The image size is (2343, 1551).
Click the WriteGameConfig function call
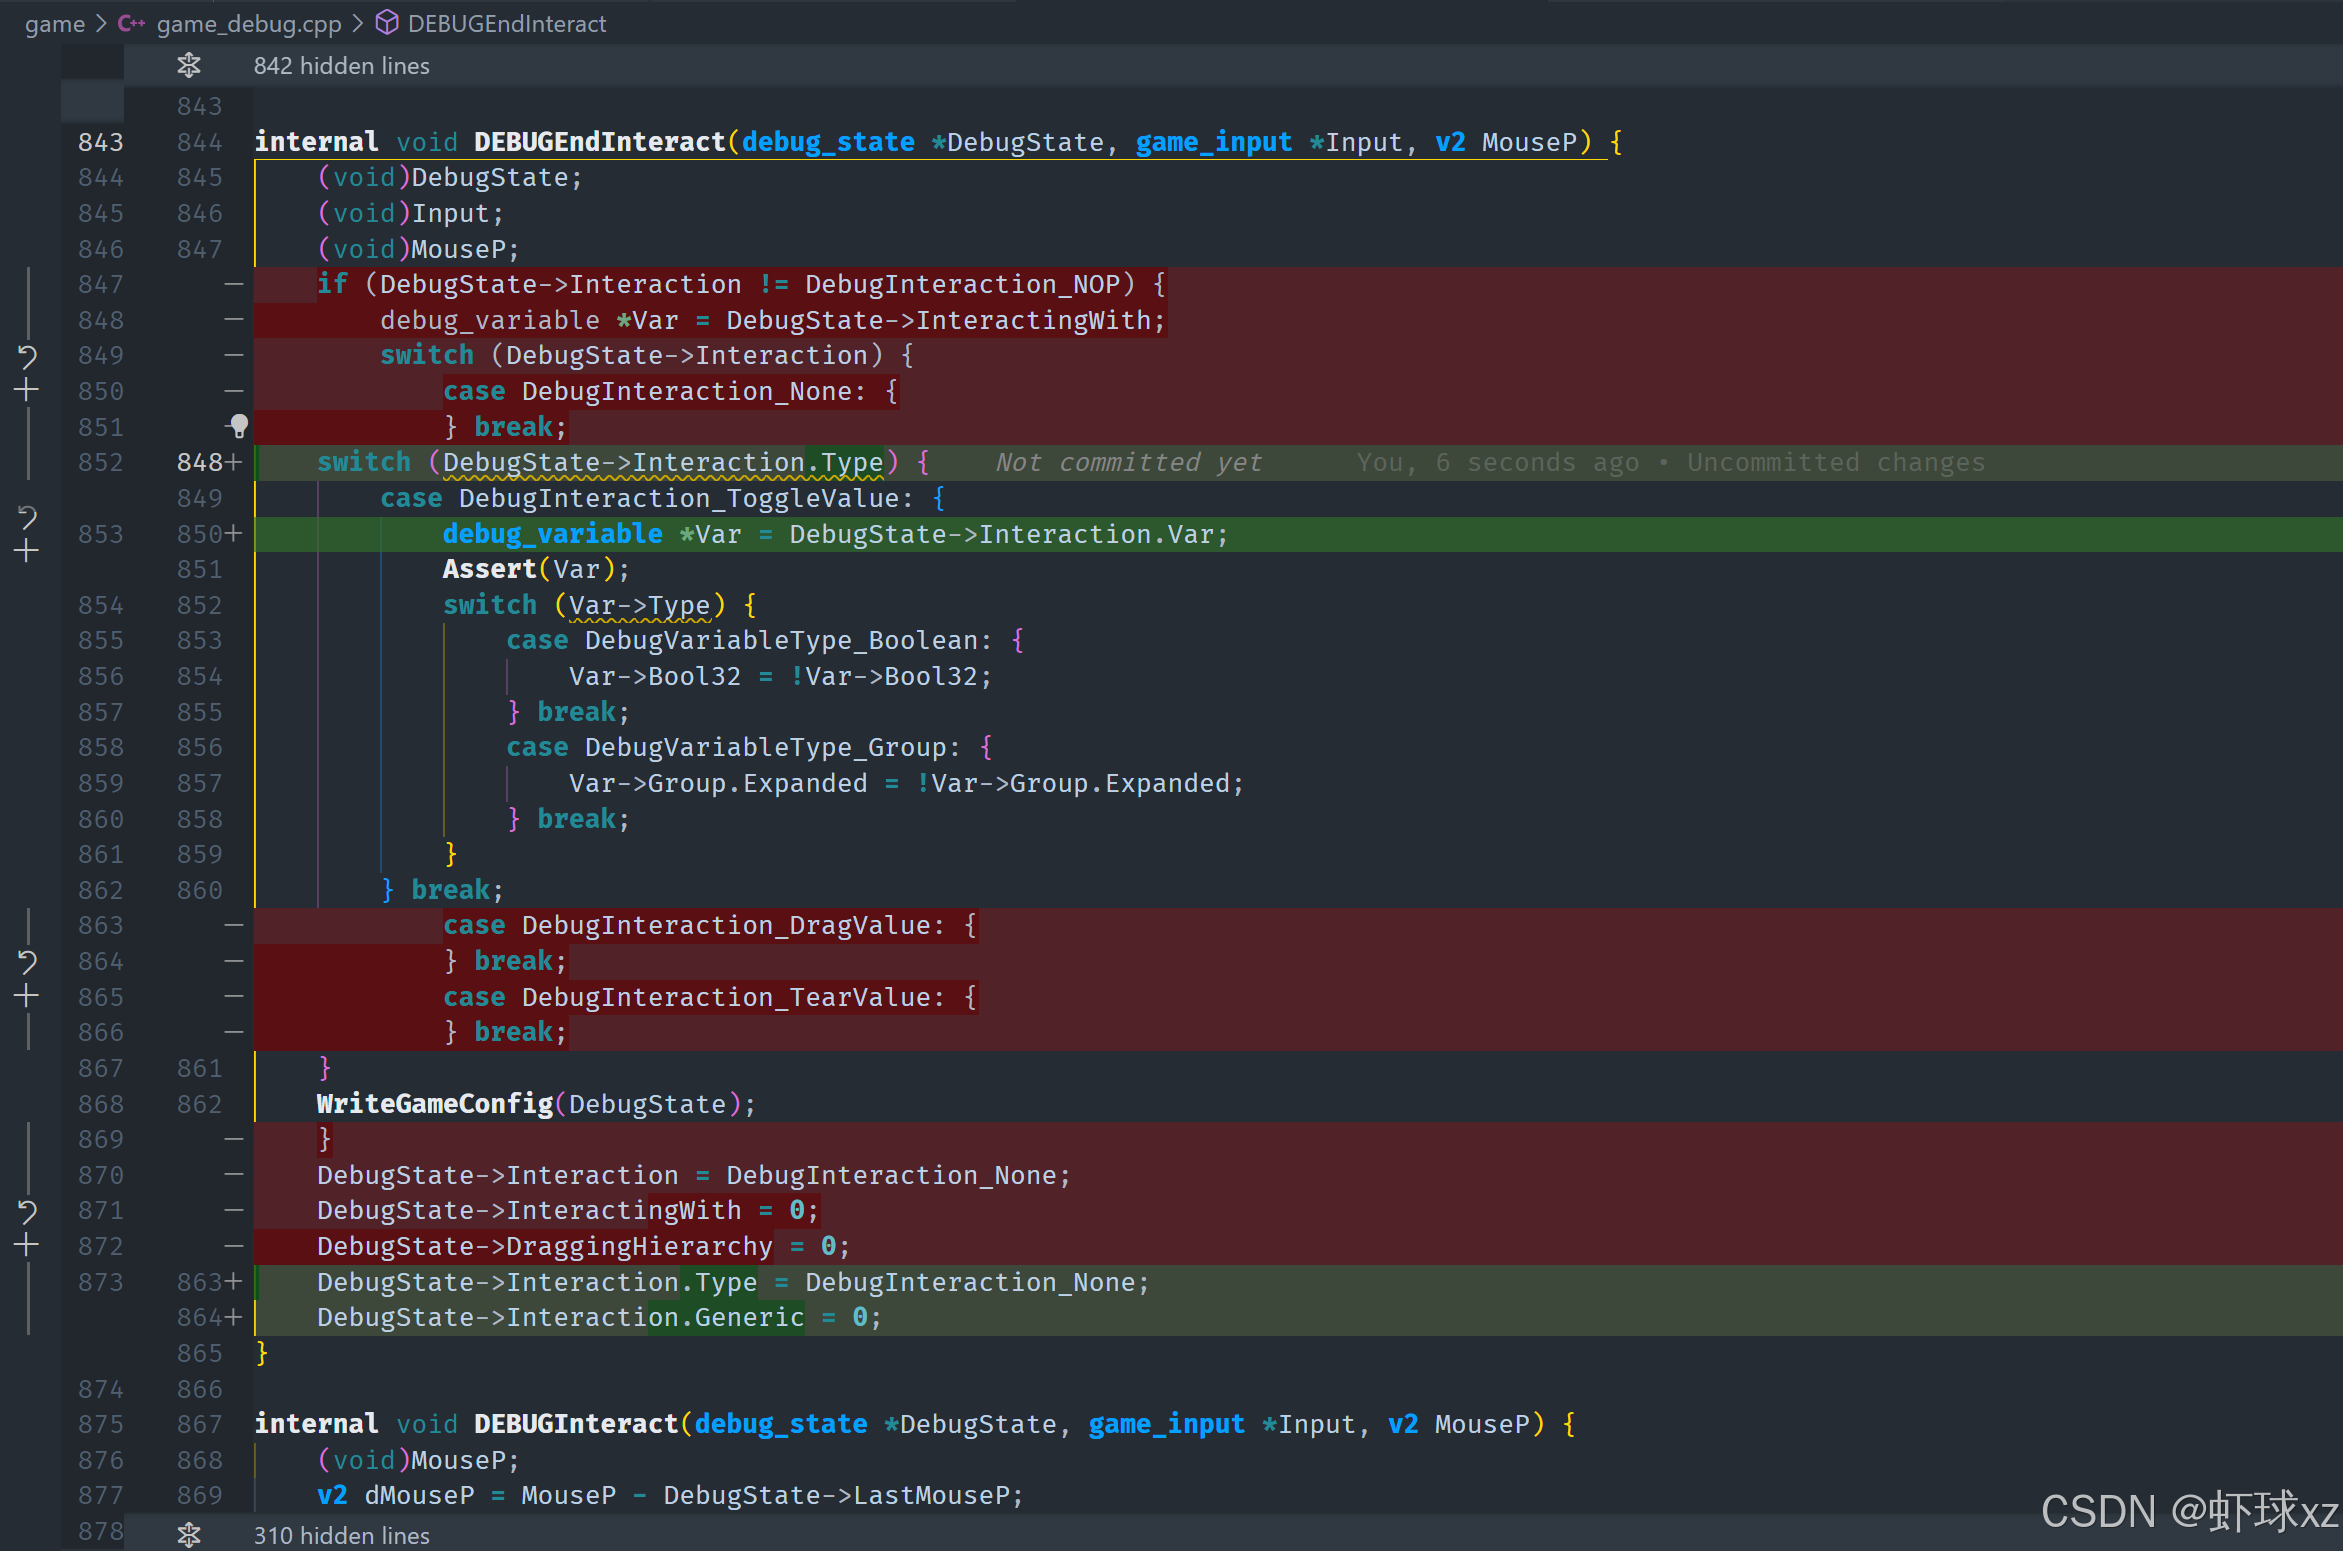434,1103
